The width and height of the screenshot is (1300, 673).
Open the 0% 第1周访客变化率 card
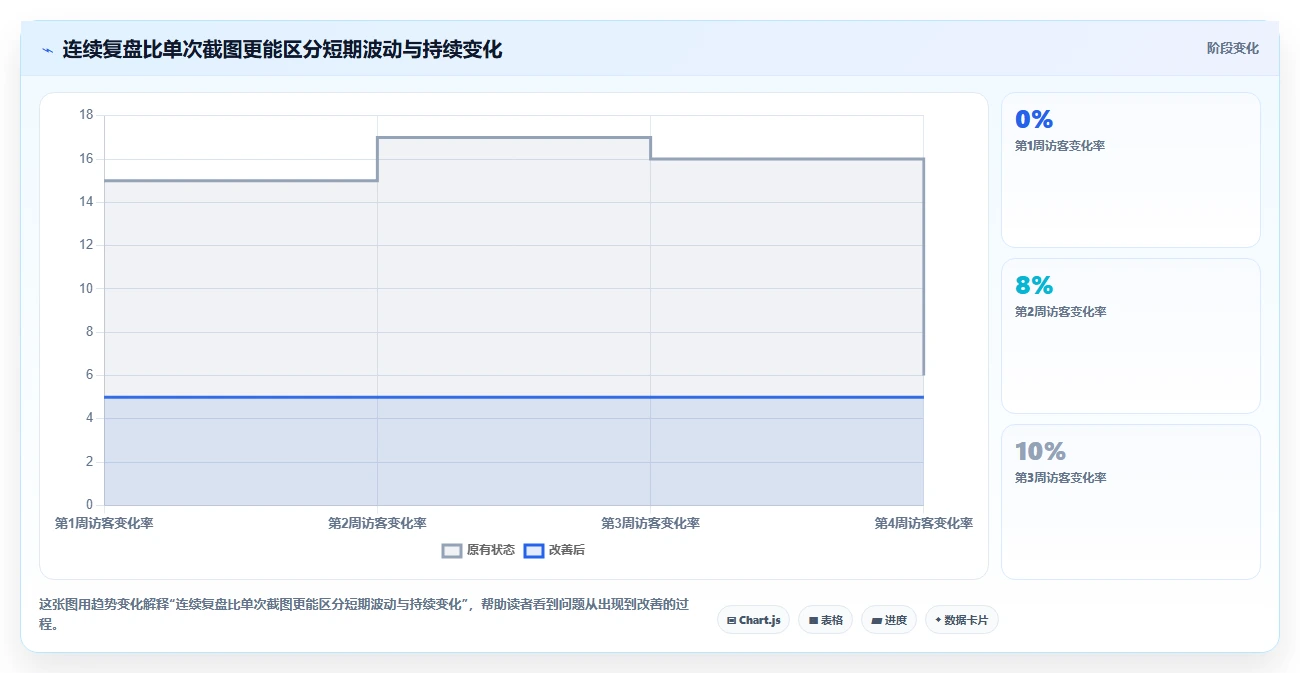click(x=1130, y=170)
